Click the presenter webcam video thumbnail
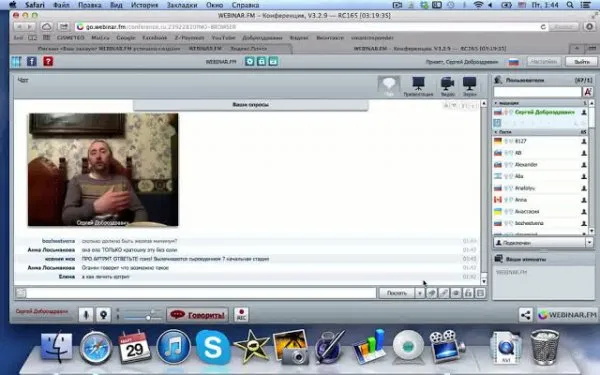600x375 pixels. [103, 170]
